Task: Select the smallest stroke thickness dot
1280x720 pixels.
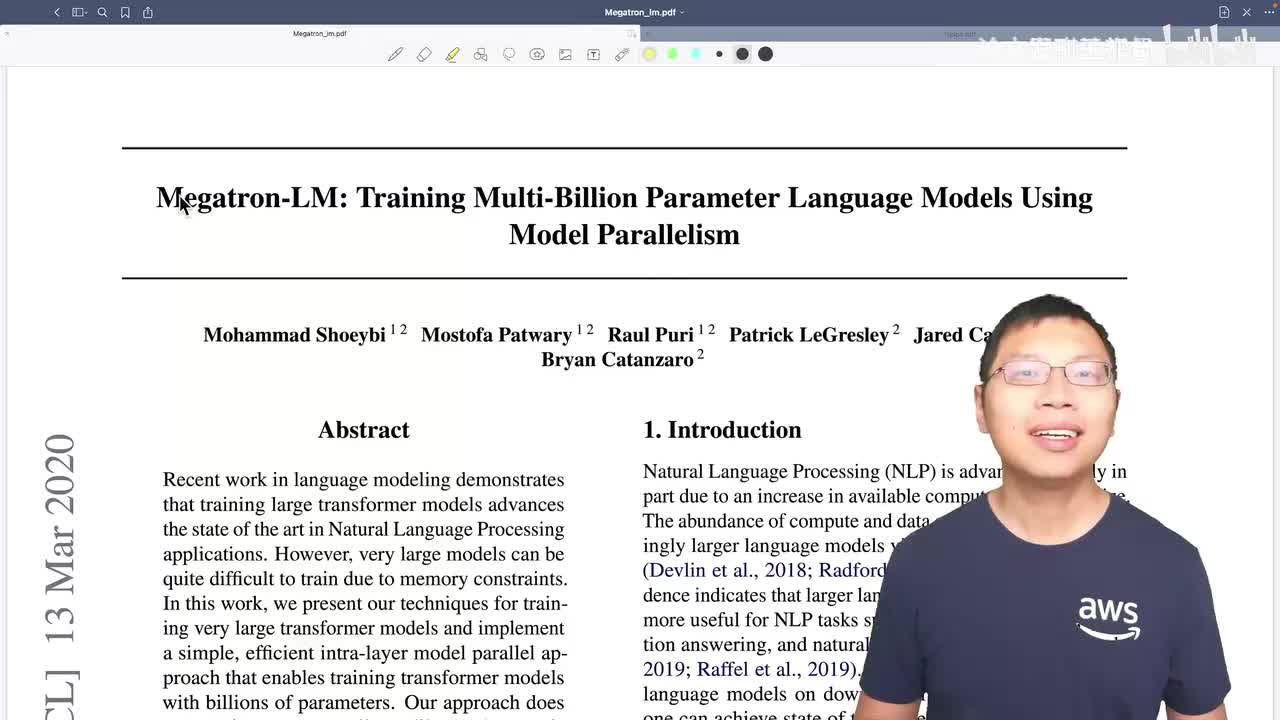Action: (x=719, y=54)
